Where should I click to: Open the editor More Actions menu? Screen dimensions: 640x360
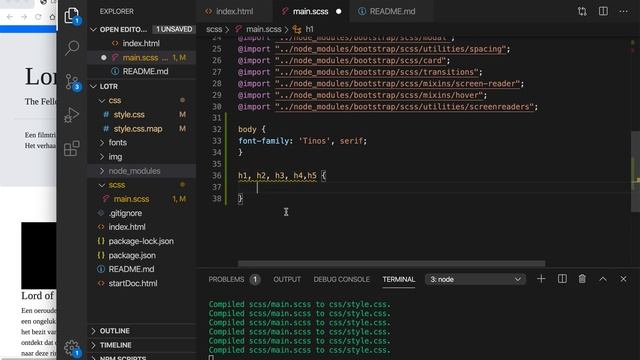click(x=623, y=11)
